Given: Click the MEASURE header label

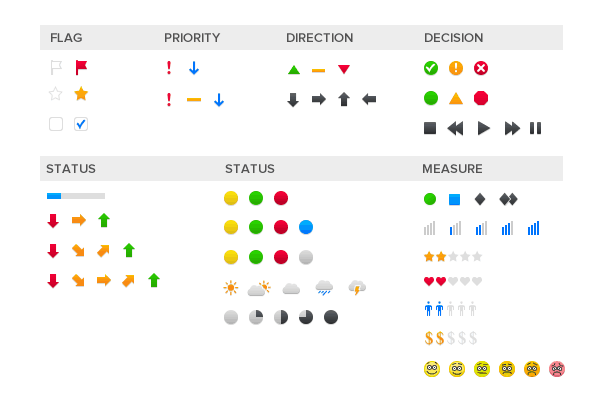Looking at the screenshot, I should click(x=452, y=169).
